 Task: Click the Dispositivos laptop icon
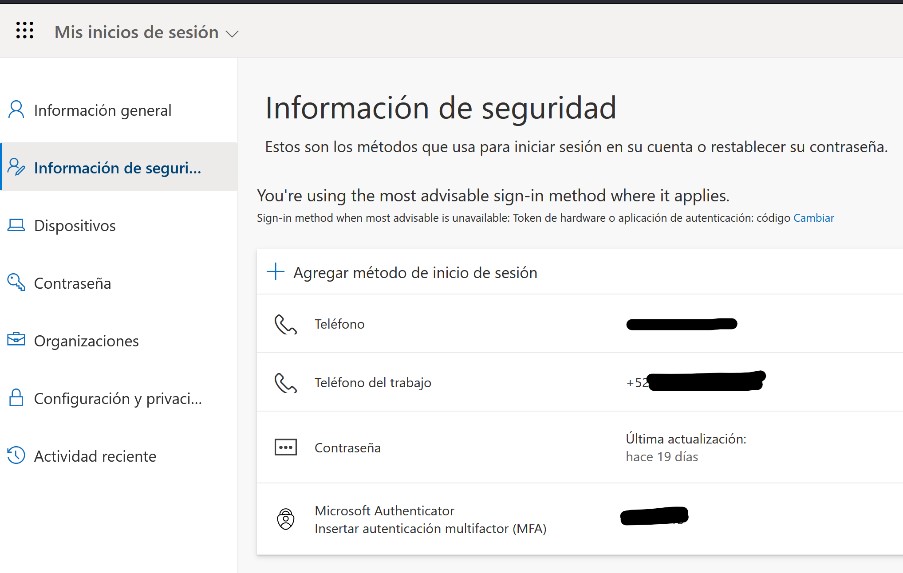(16, 226)
